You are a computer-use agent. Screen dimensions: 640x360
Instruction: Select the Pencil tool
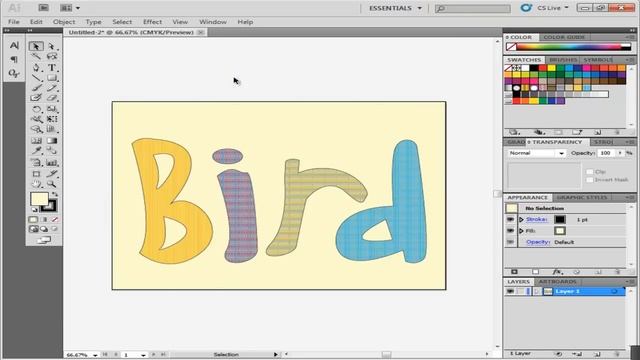coord(51,87)
